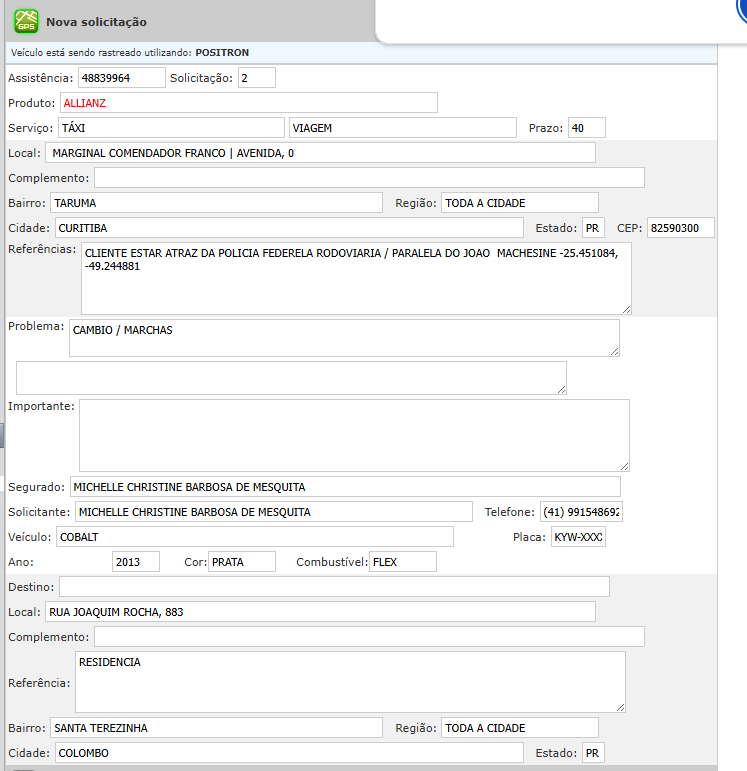This screenshot has height=771, width=747.
Task: Click the Segurado name field
Action: coord(345,487)
